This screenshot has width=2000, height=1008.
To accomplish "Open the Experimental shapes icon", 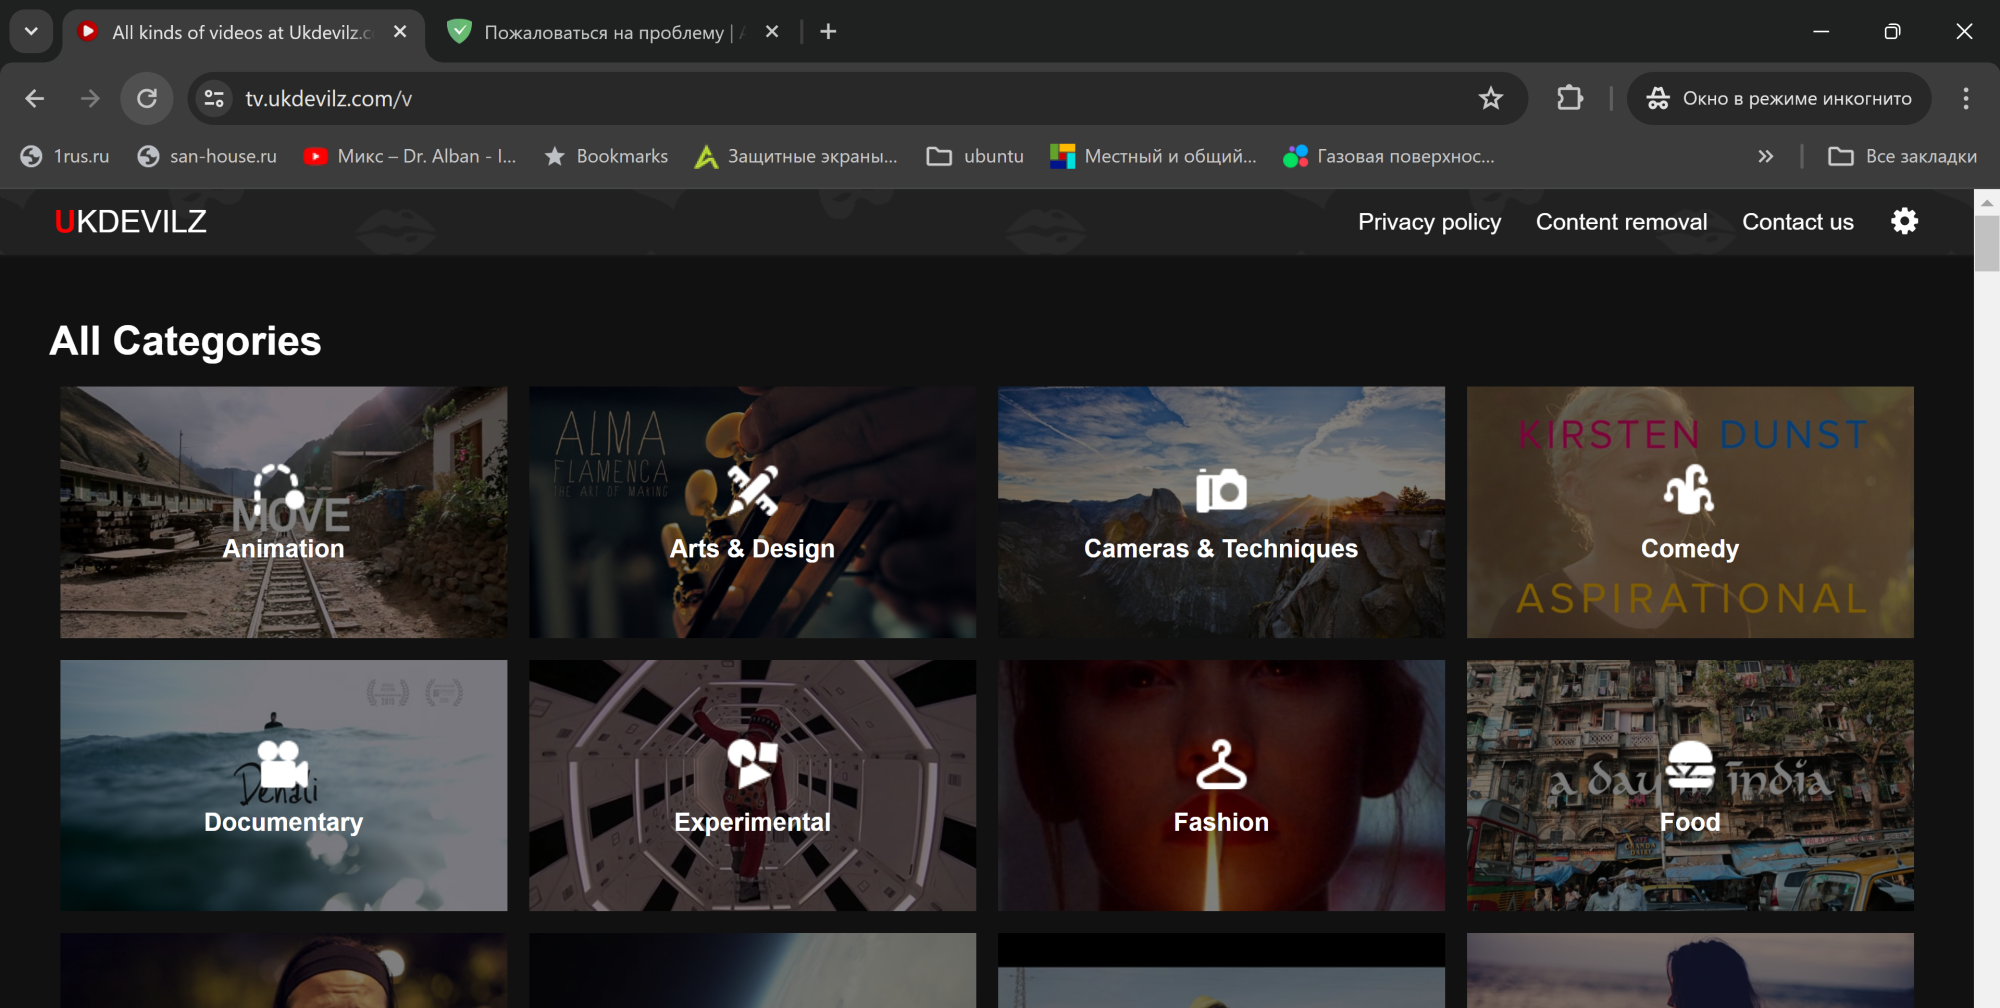I will coord(752,763).
